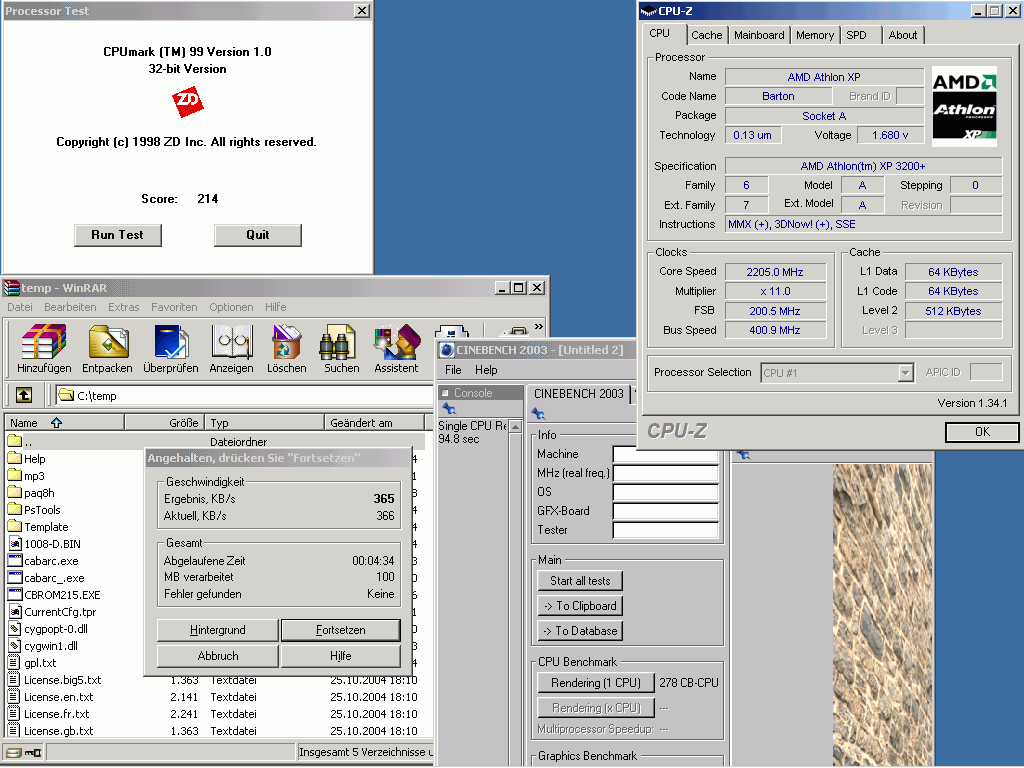Click the rendered stone texture image in CINEBENCH
This screenshot has height=768, width=1024.
coord(882,615)
